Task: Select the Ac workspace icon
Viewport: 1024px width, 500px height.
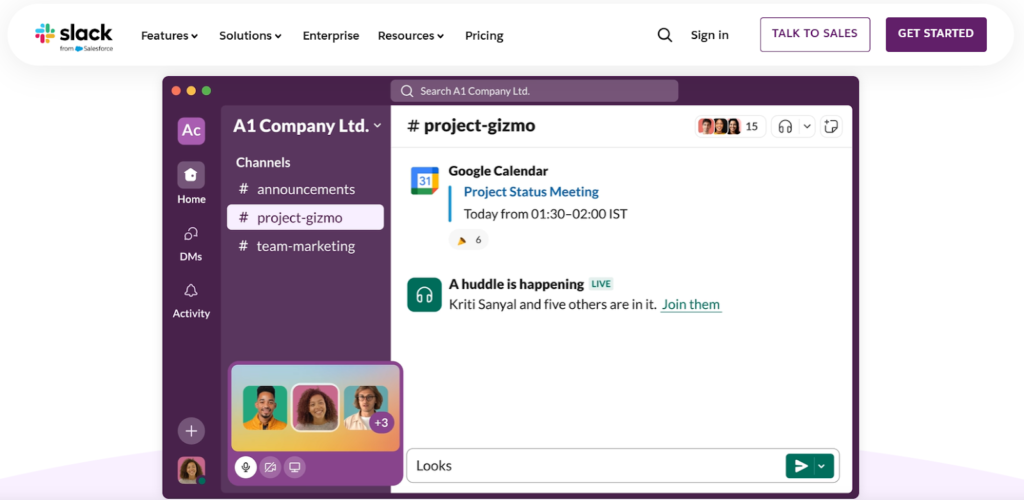Action: point(191,131)
